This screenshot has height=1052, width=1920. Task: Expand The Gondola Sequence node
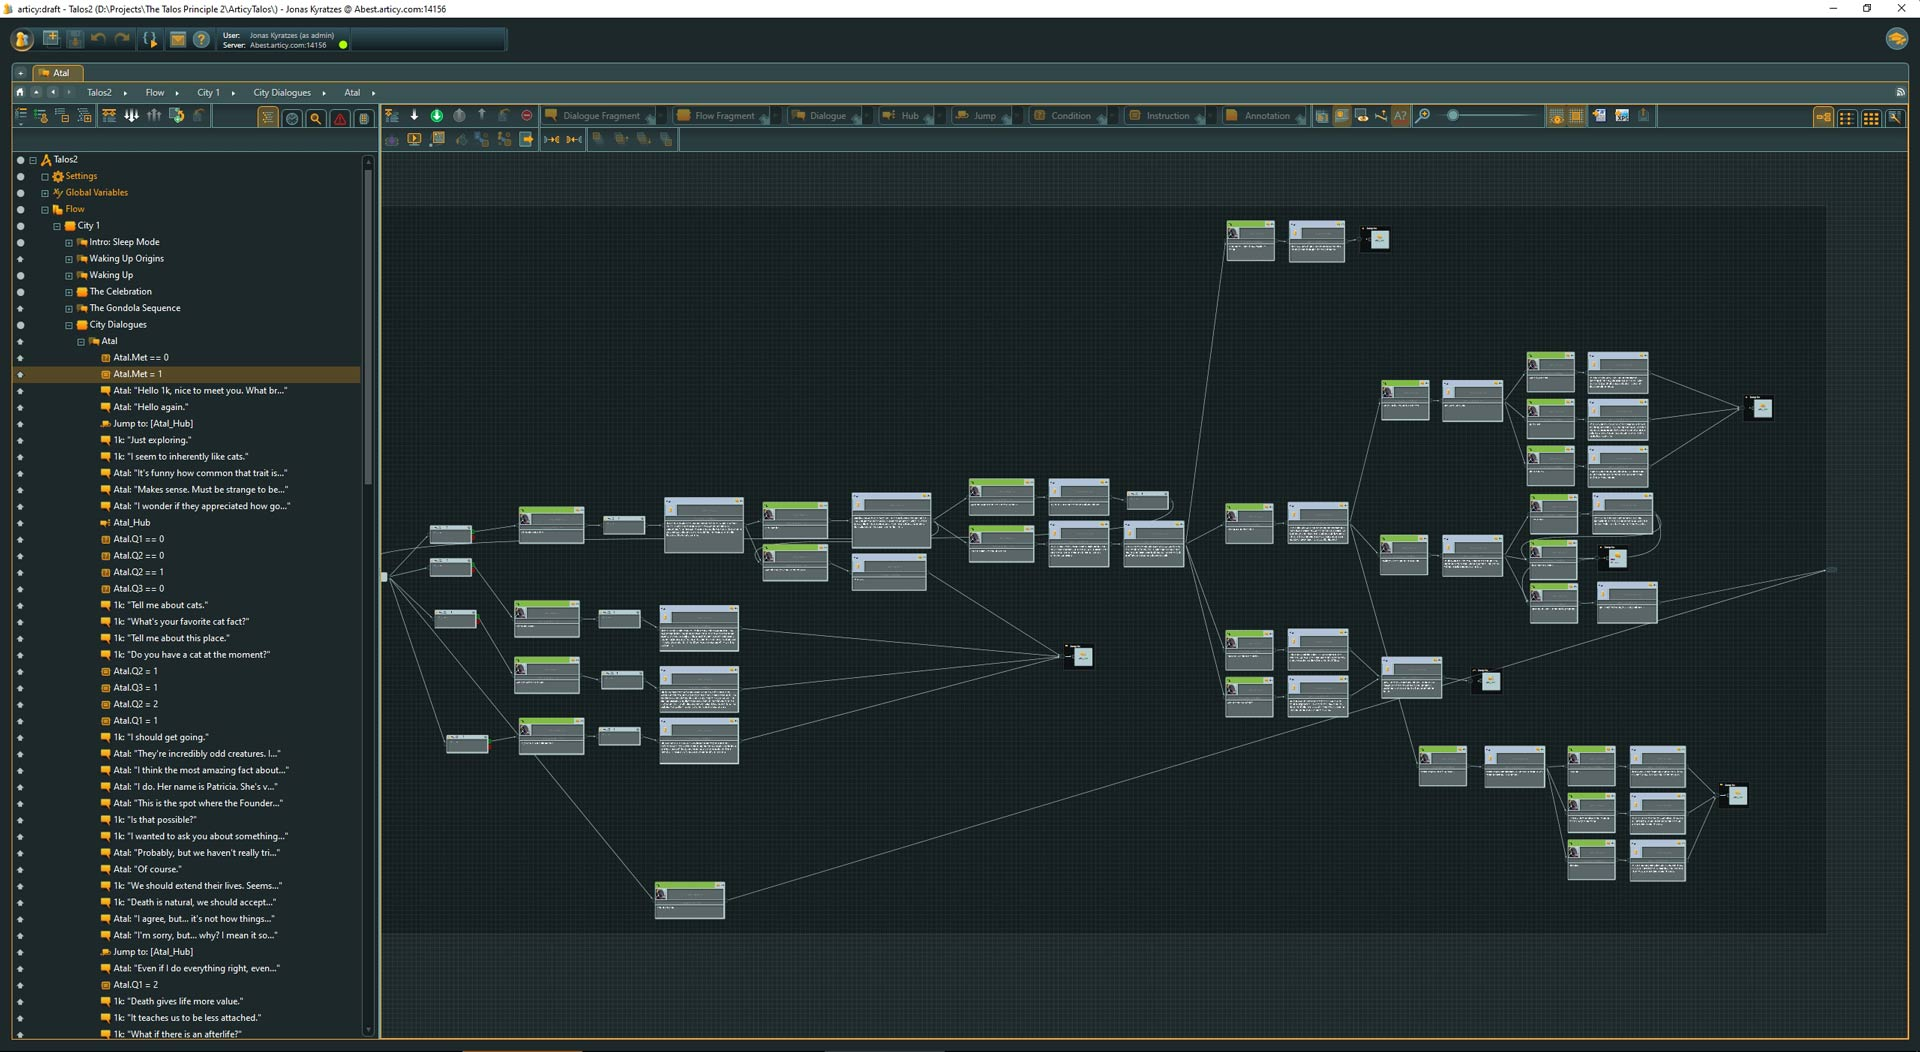click(69, 308)
